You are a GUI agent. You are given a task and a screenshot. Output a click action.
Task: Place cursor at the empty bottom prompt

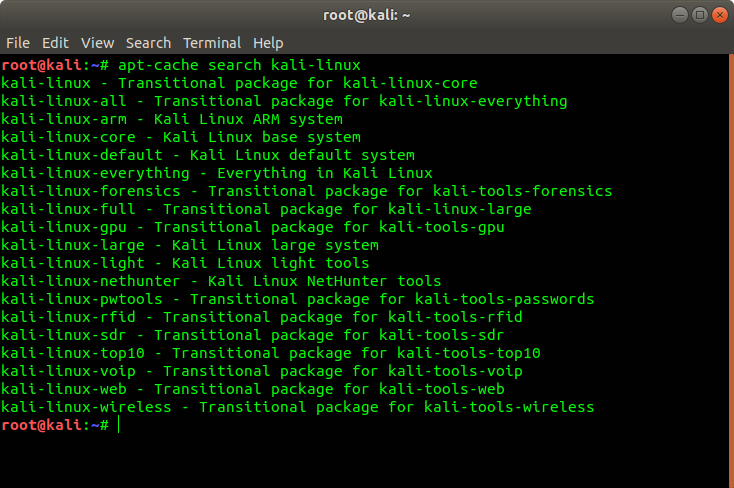coord(119,425)
